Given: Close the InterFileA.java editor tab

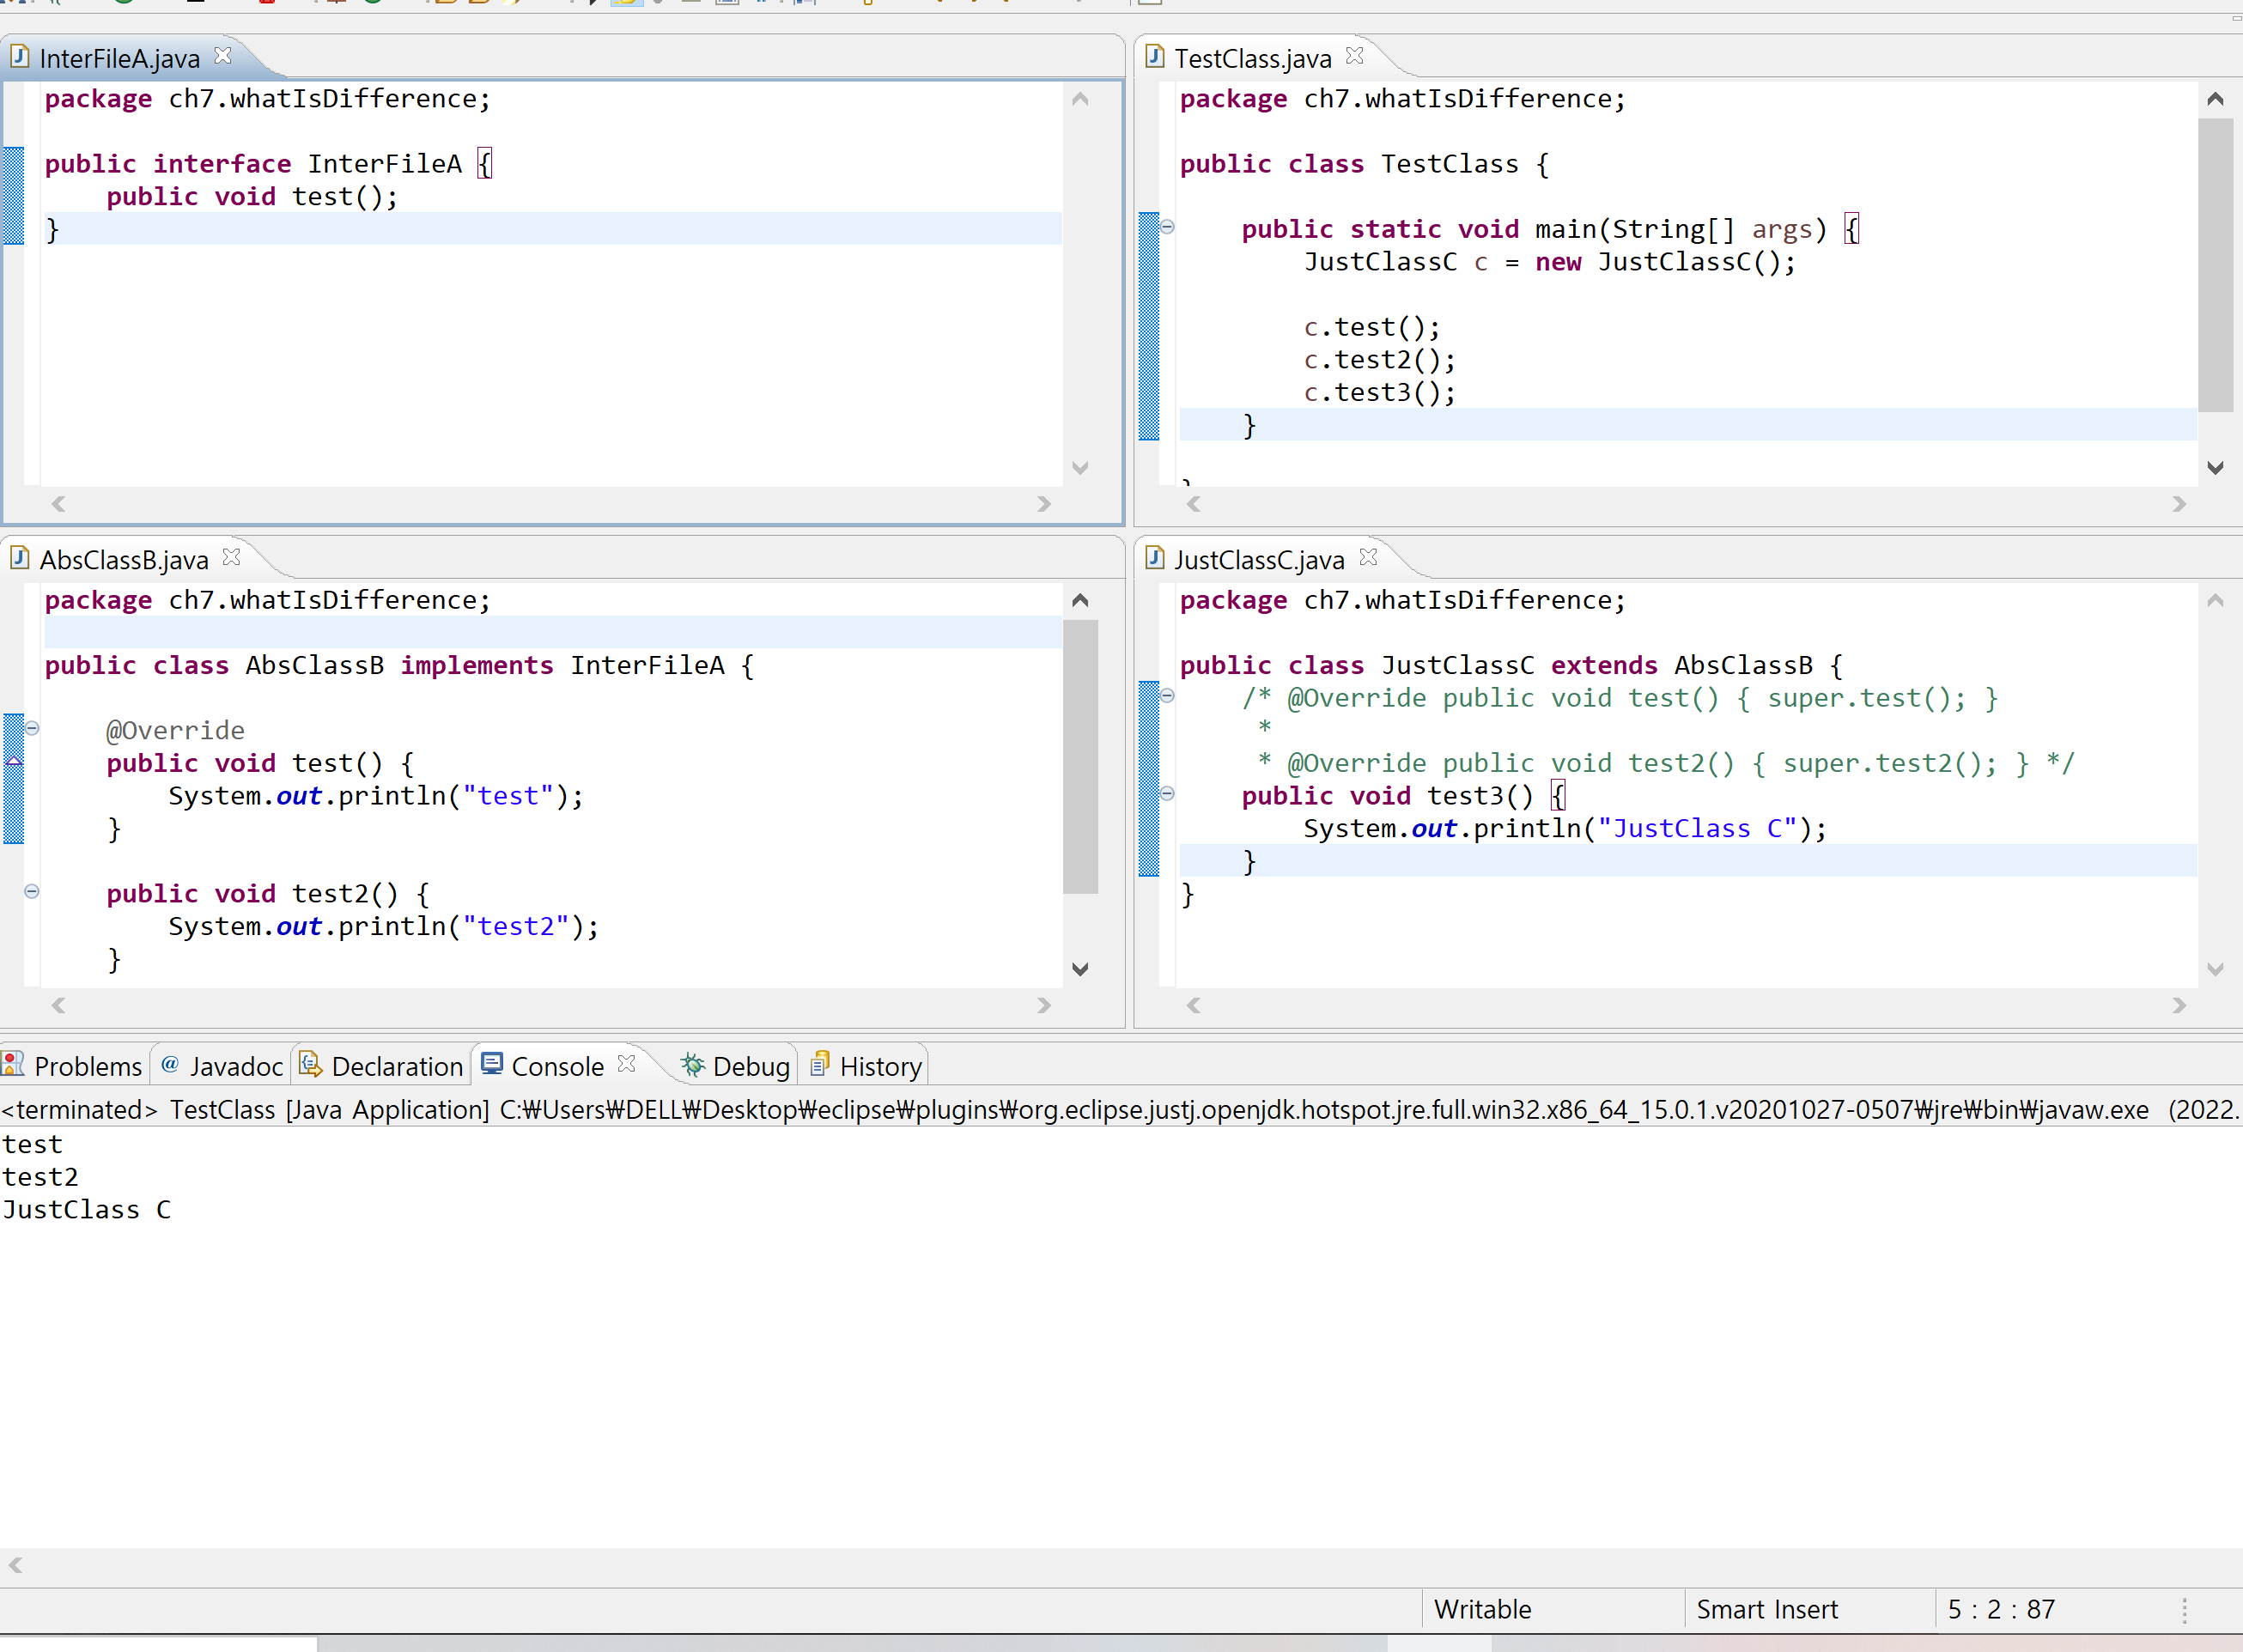Looking at the screenshot, I should 223,56.
